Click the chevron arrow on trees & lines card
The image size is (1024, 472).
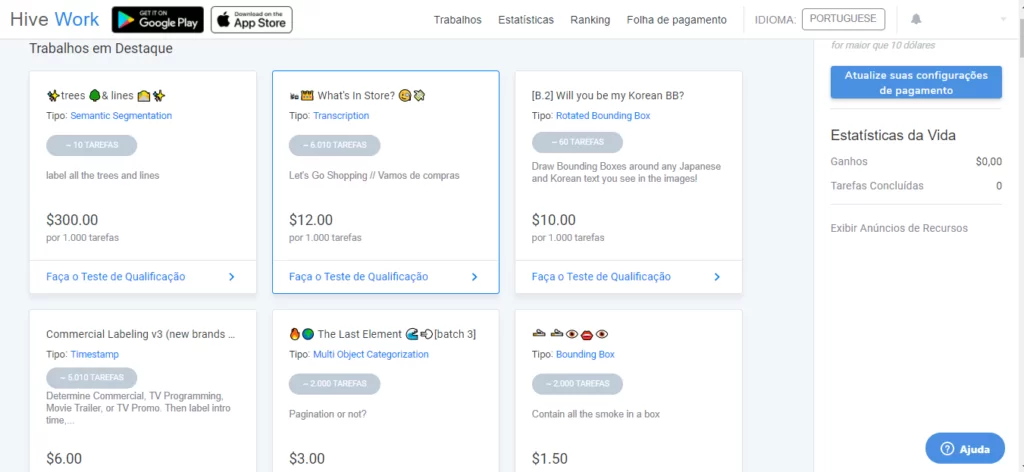point(232,277)
